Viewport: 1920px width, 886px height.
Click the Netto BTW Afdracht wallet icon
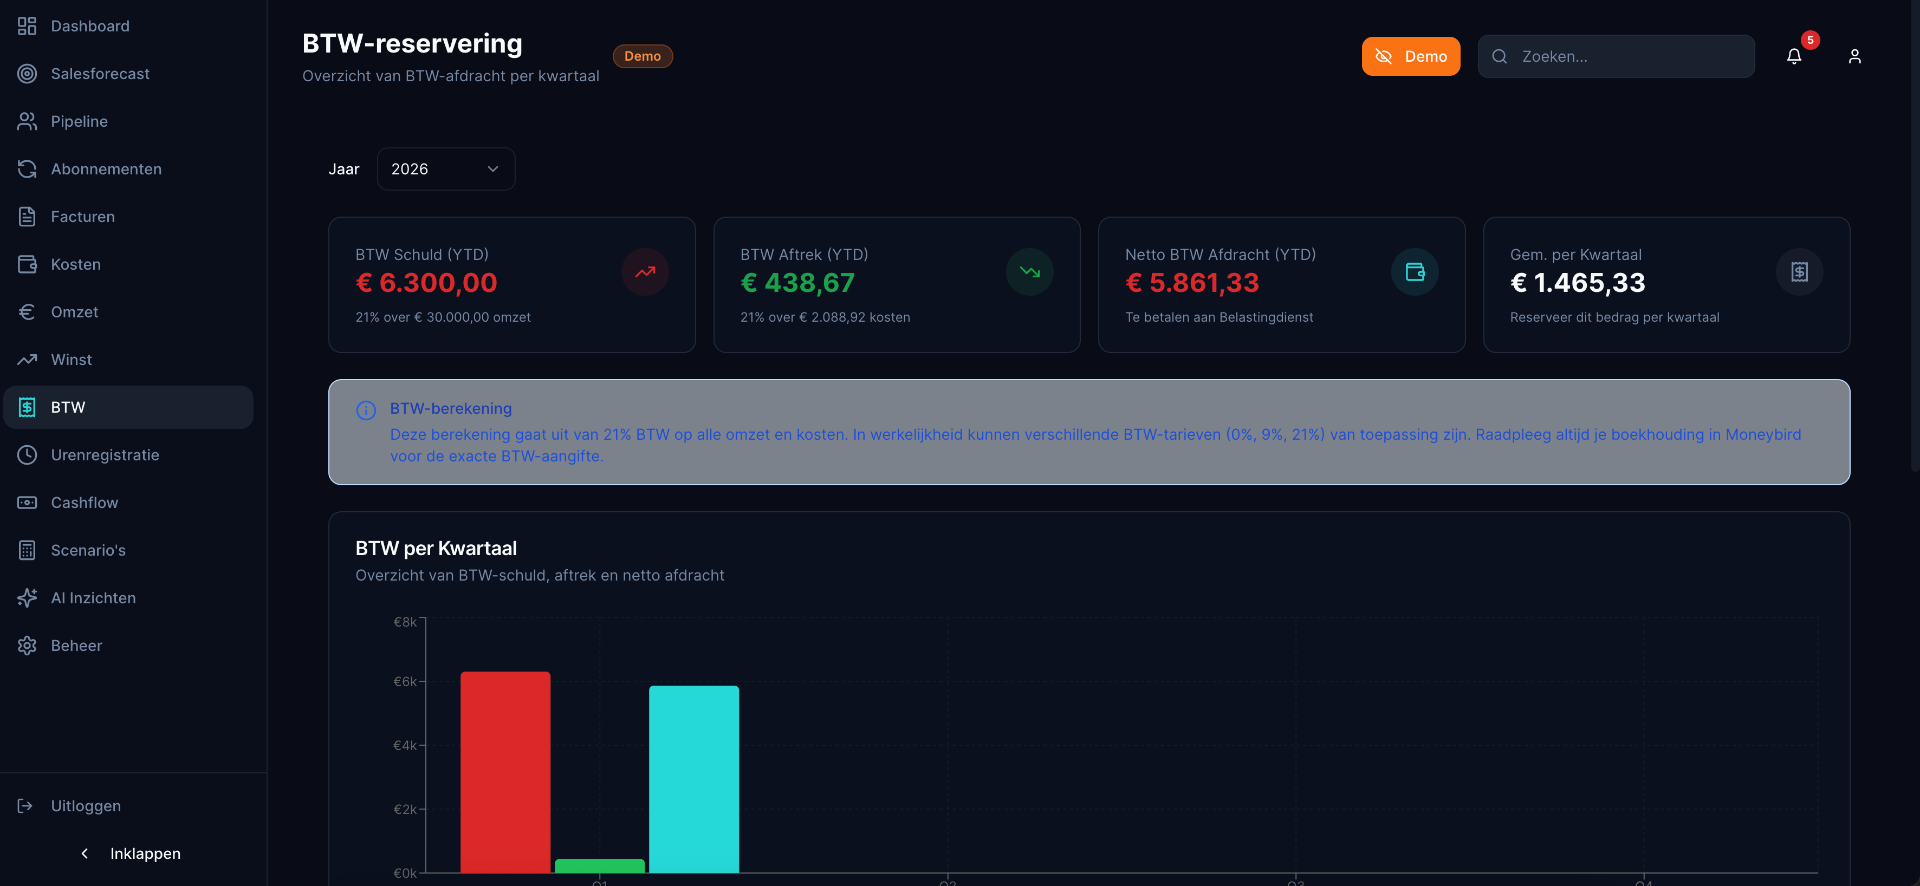click(1415, 272)
